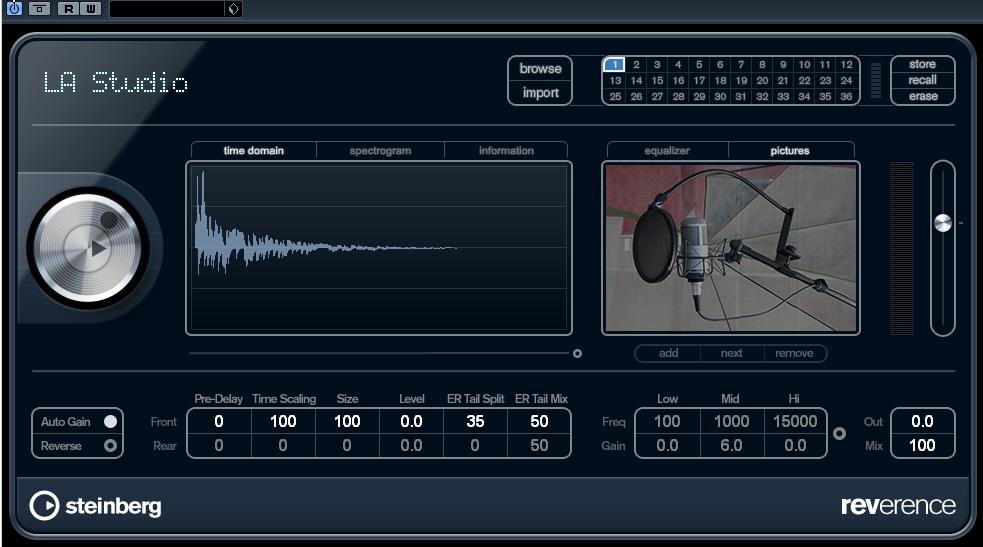Play the impulse response with the big knob
983x547 pixels.
(88, 248)
